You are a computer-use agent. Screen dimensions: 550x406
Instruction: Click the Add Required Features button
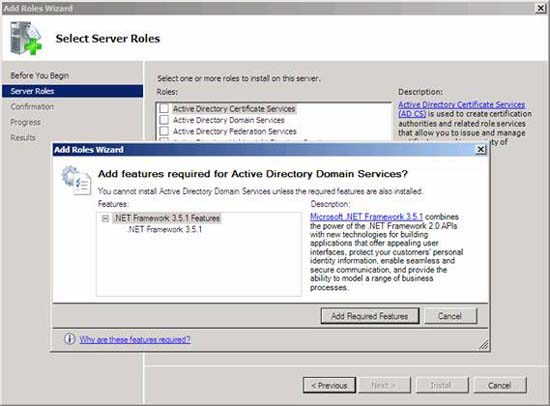pyautogui.click(x=370, y=316)
